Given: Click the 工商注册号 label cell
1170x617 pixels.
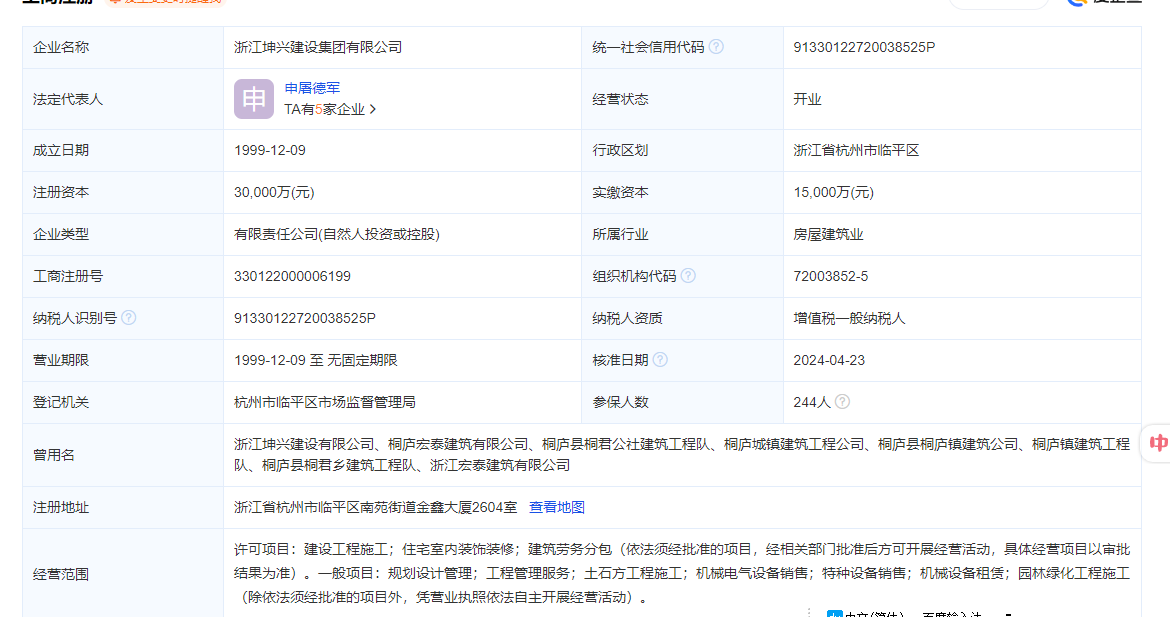Looking at the screenshot, I should [123, 276].
